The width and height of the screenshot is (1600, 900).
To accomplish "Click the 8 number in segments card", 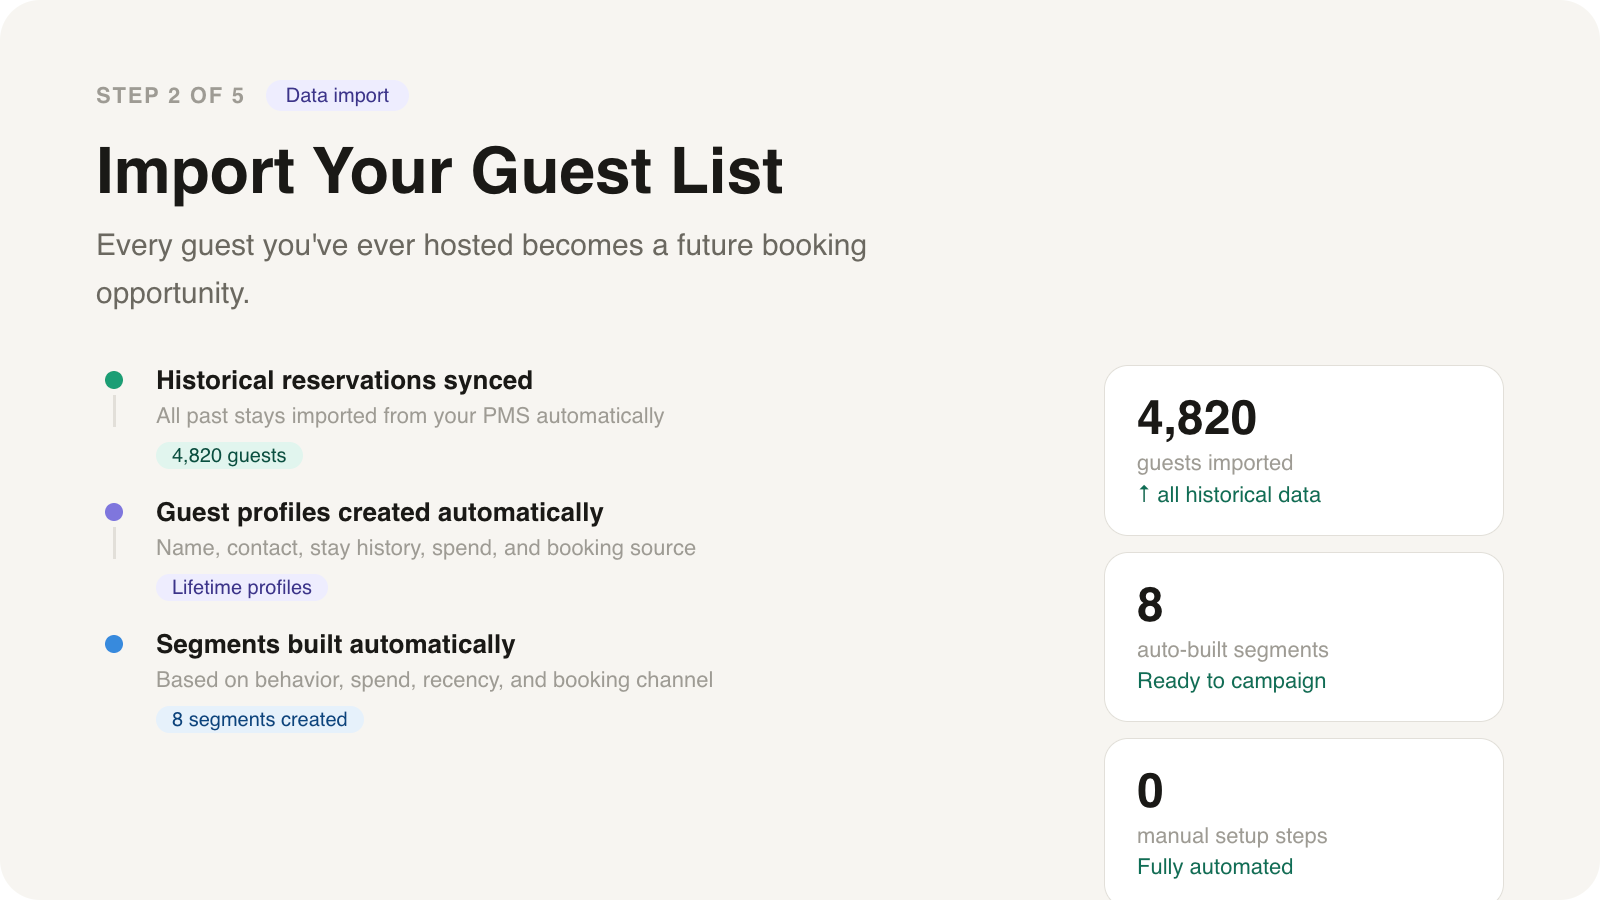I will [x=1150, y=605].
